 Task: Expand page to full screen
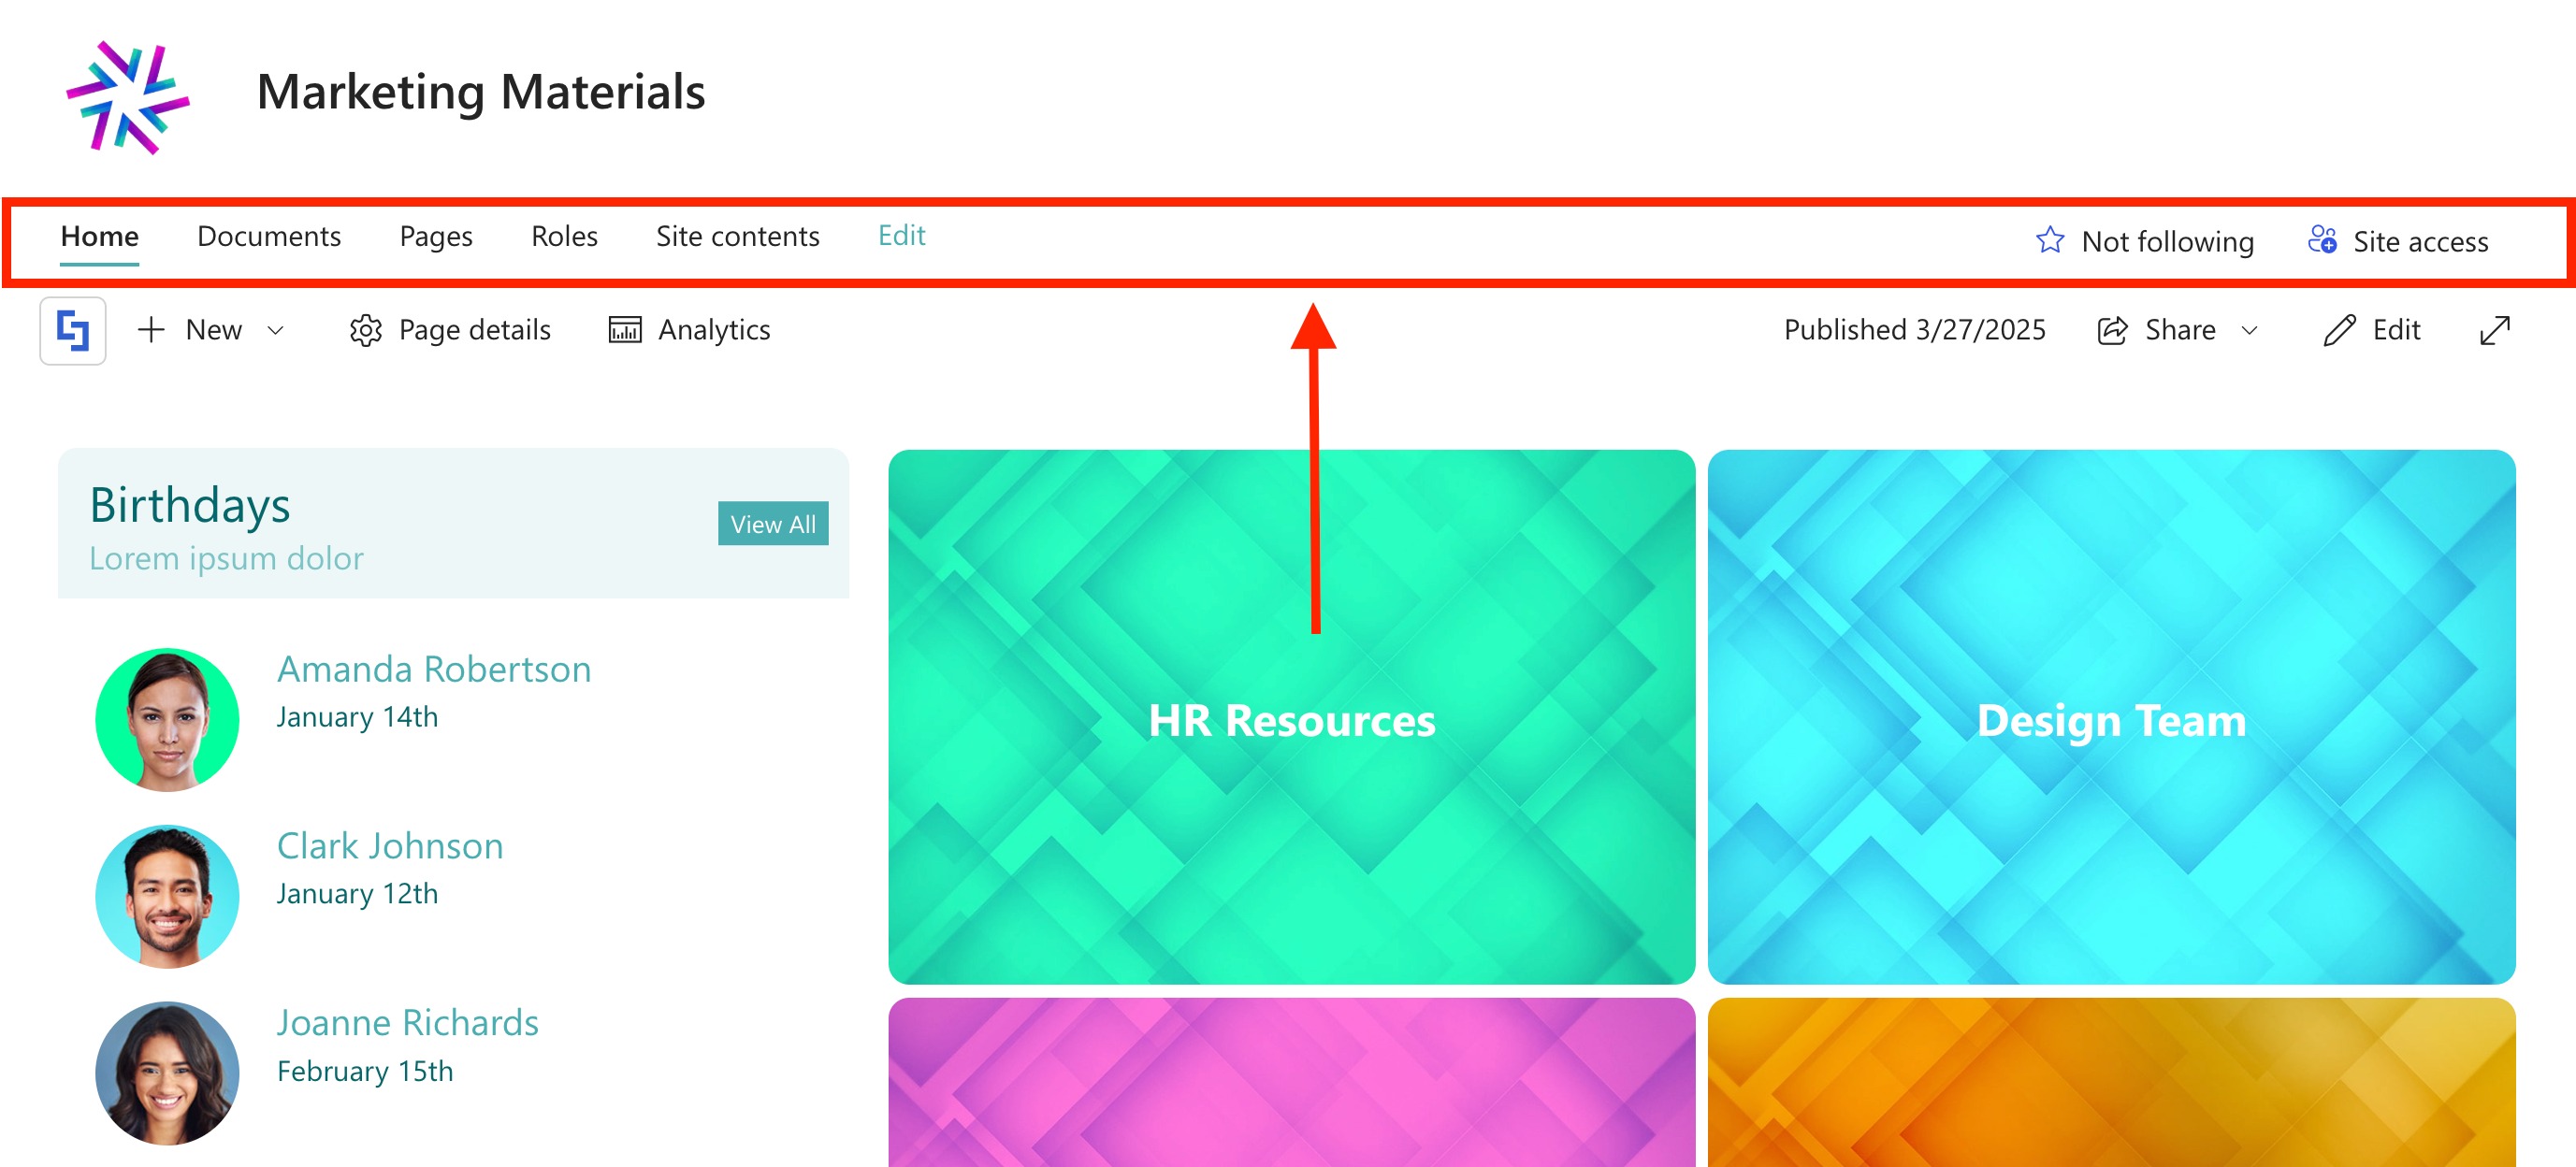[2494, 330]
